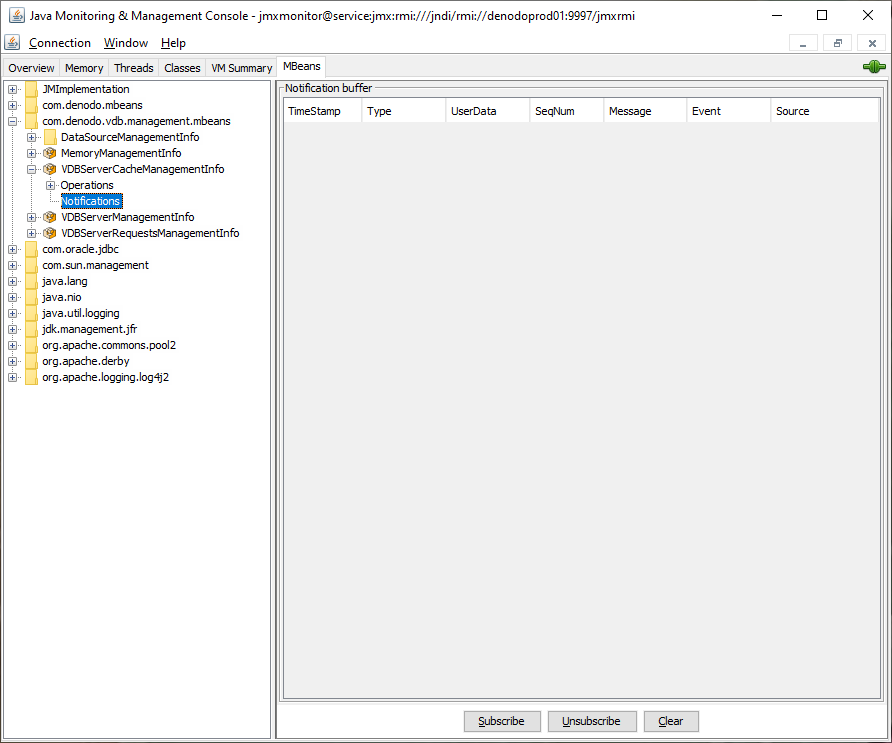
Task: Select the MemoryManagementInfo tree item
Action: pos(121,153)
